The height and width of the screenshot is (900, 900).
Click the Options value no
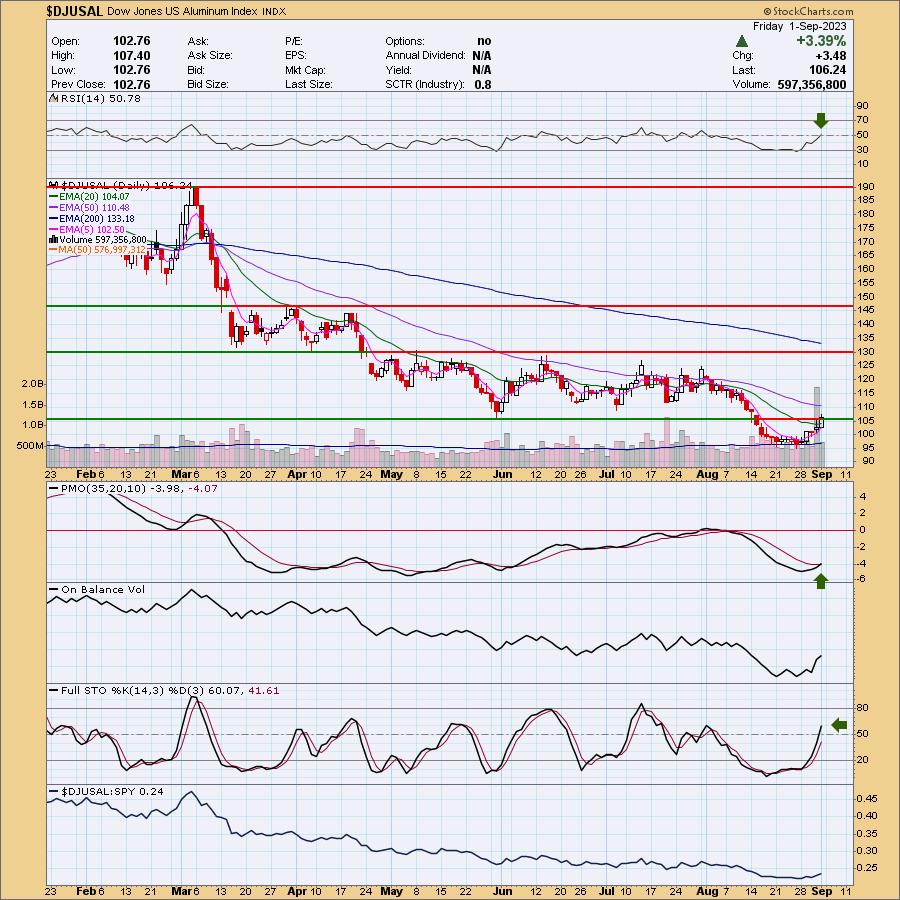click(484, 41)
